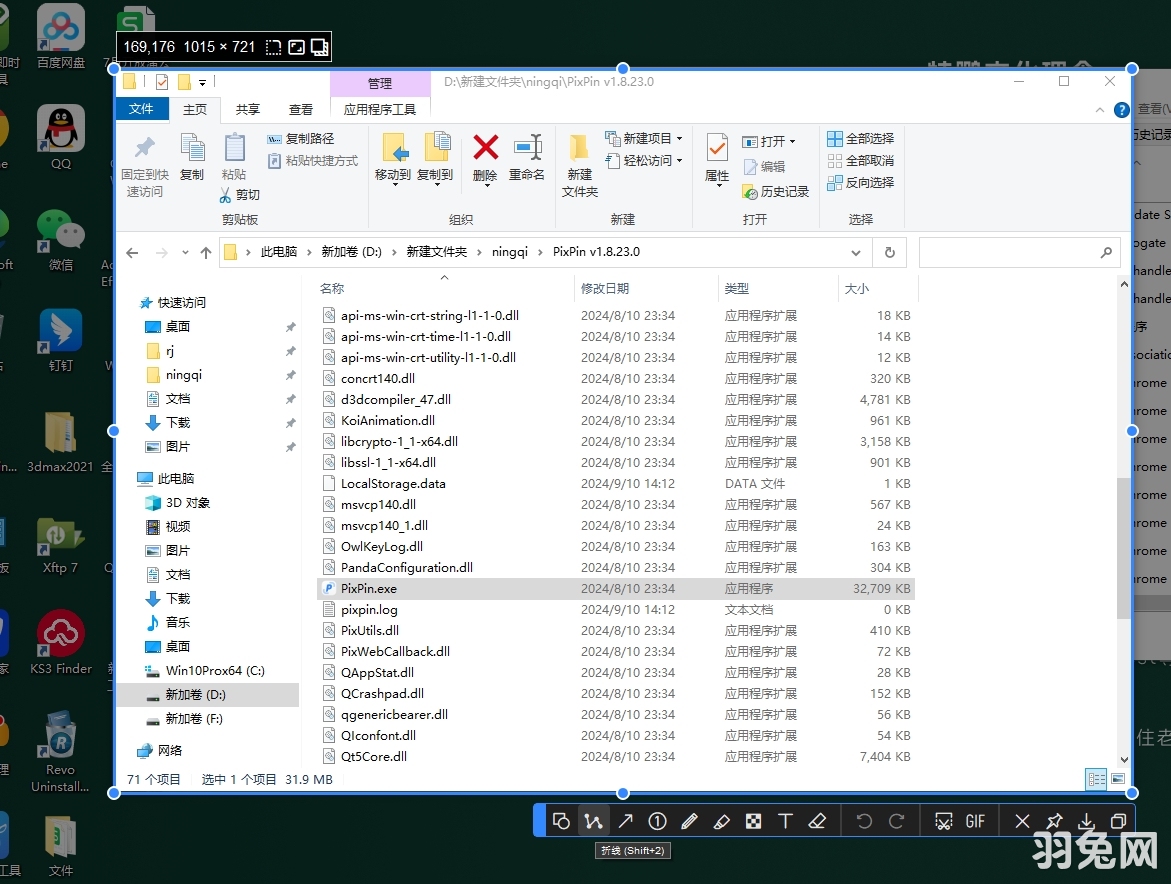Switch to large icons view from status bar
Screen dimensions: 1171x884
pyautogui.click(x=1118, y=779)
